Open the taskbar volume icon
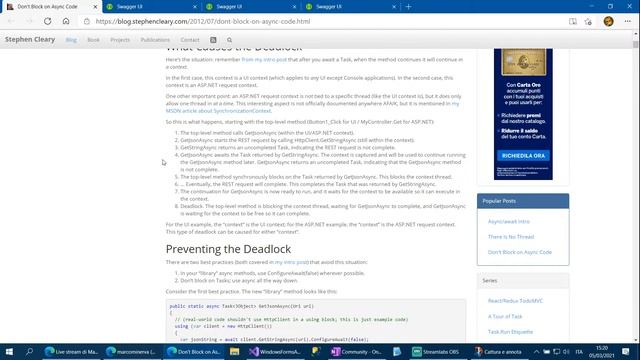This screenshot has height=360, width=640. tap(566, 352)
